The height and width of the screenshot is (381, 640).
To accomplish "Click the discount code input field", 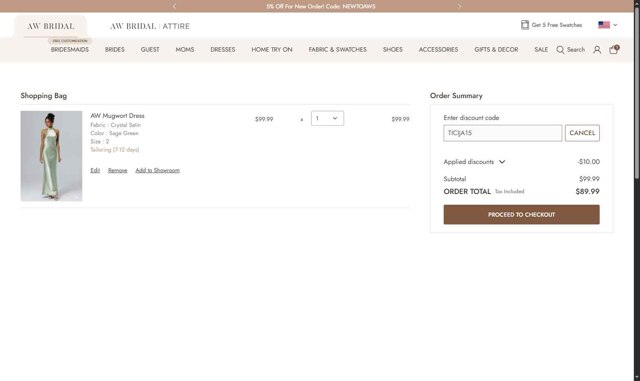I will click(503, 133).
